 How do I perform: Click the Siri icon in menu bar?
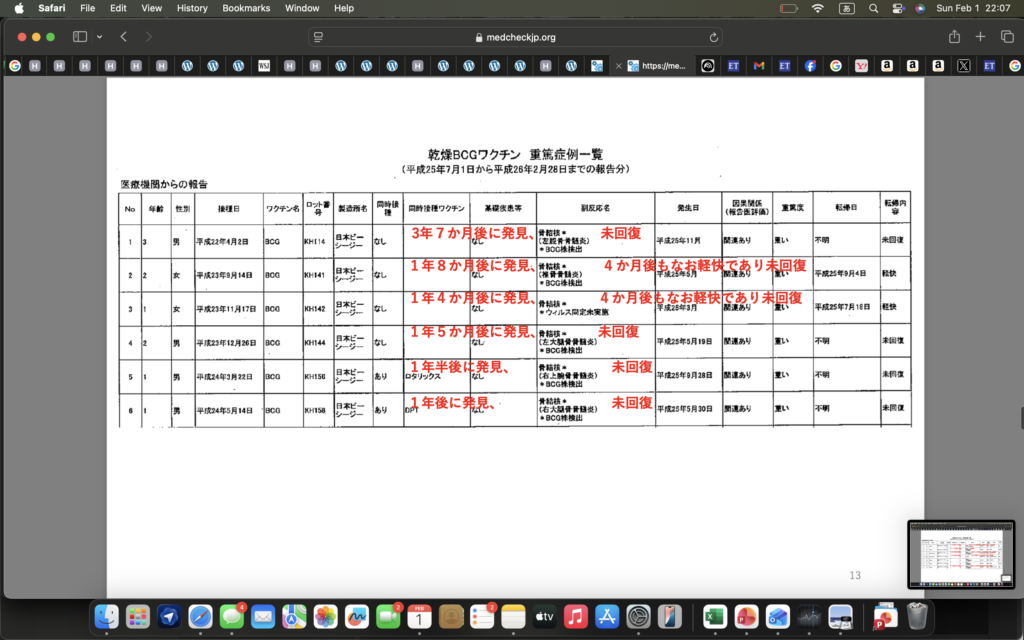[x=919, y=8]
